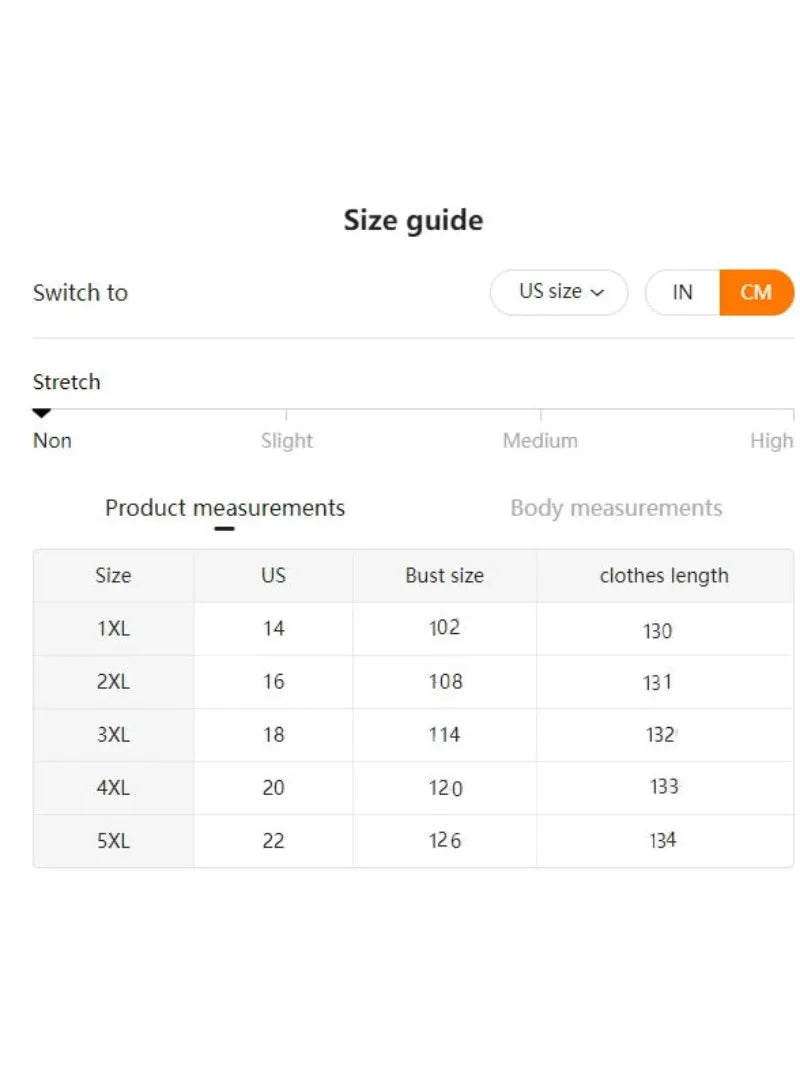The image size is (800, 1067).
Task: Select the CM unit toggle
Action: point(756,292)
